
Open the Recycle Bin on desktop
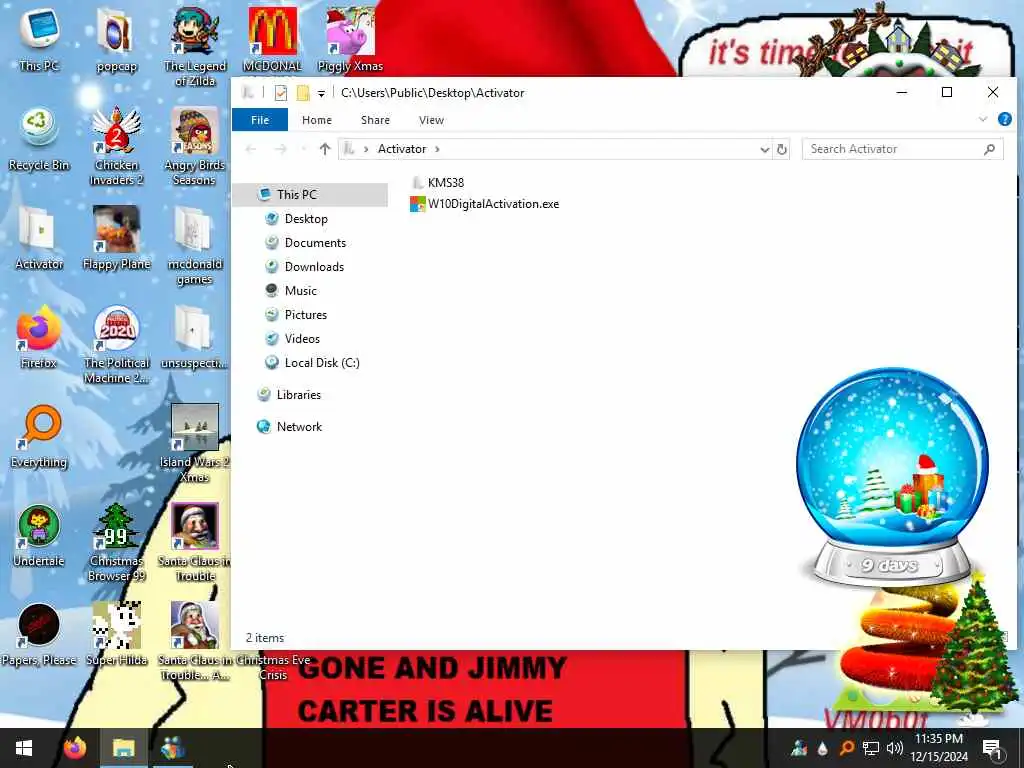39,139
